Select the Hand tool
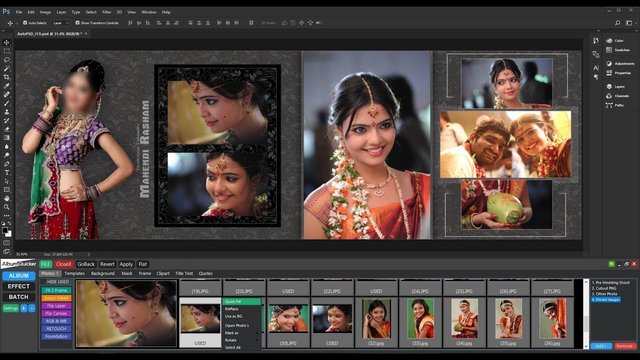This screenshot has width=640, height=360. click(x=7, y=198)
